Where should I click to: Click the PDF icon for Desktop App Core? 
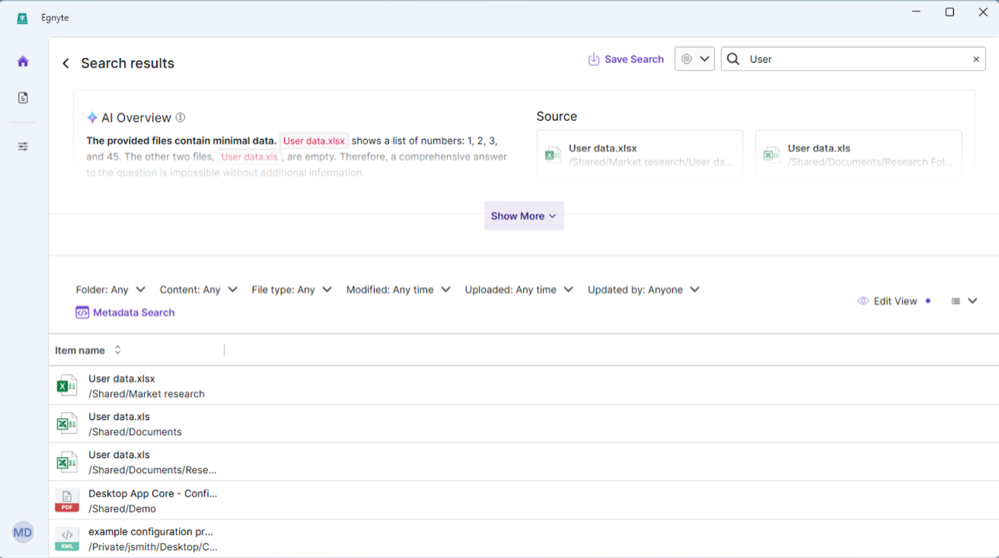[66, 501]
